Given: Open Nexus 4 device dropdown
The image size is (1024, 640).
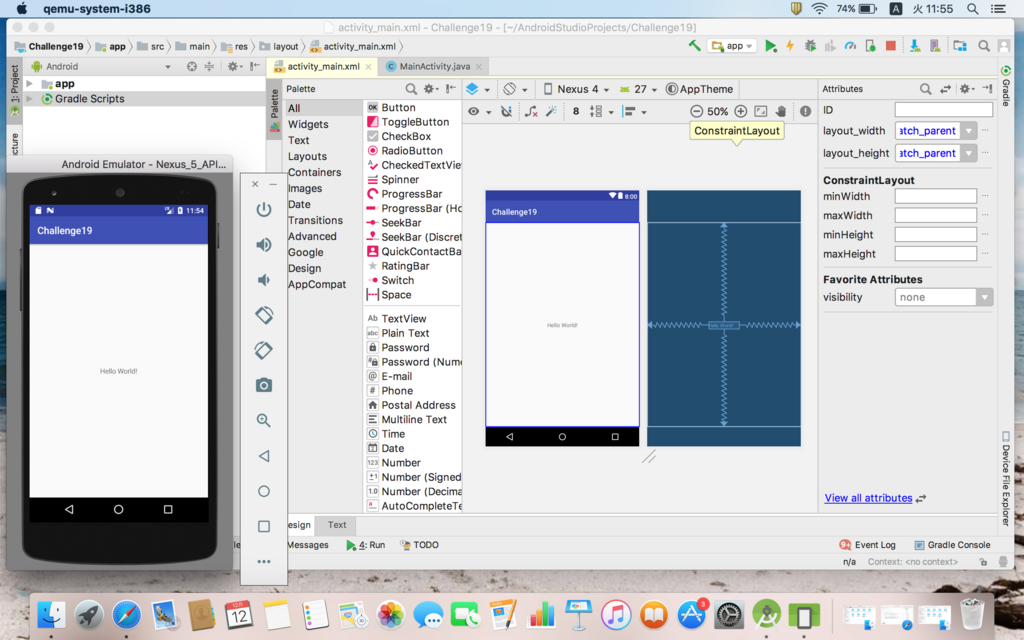Looking at the screenshot, I should point(576,89).
